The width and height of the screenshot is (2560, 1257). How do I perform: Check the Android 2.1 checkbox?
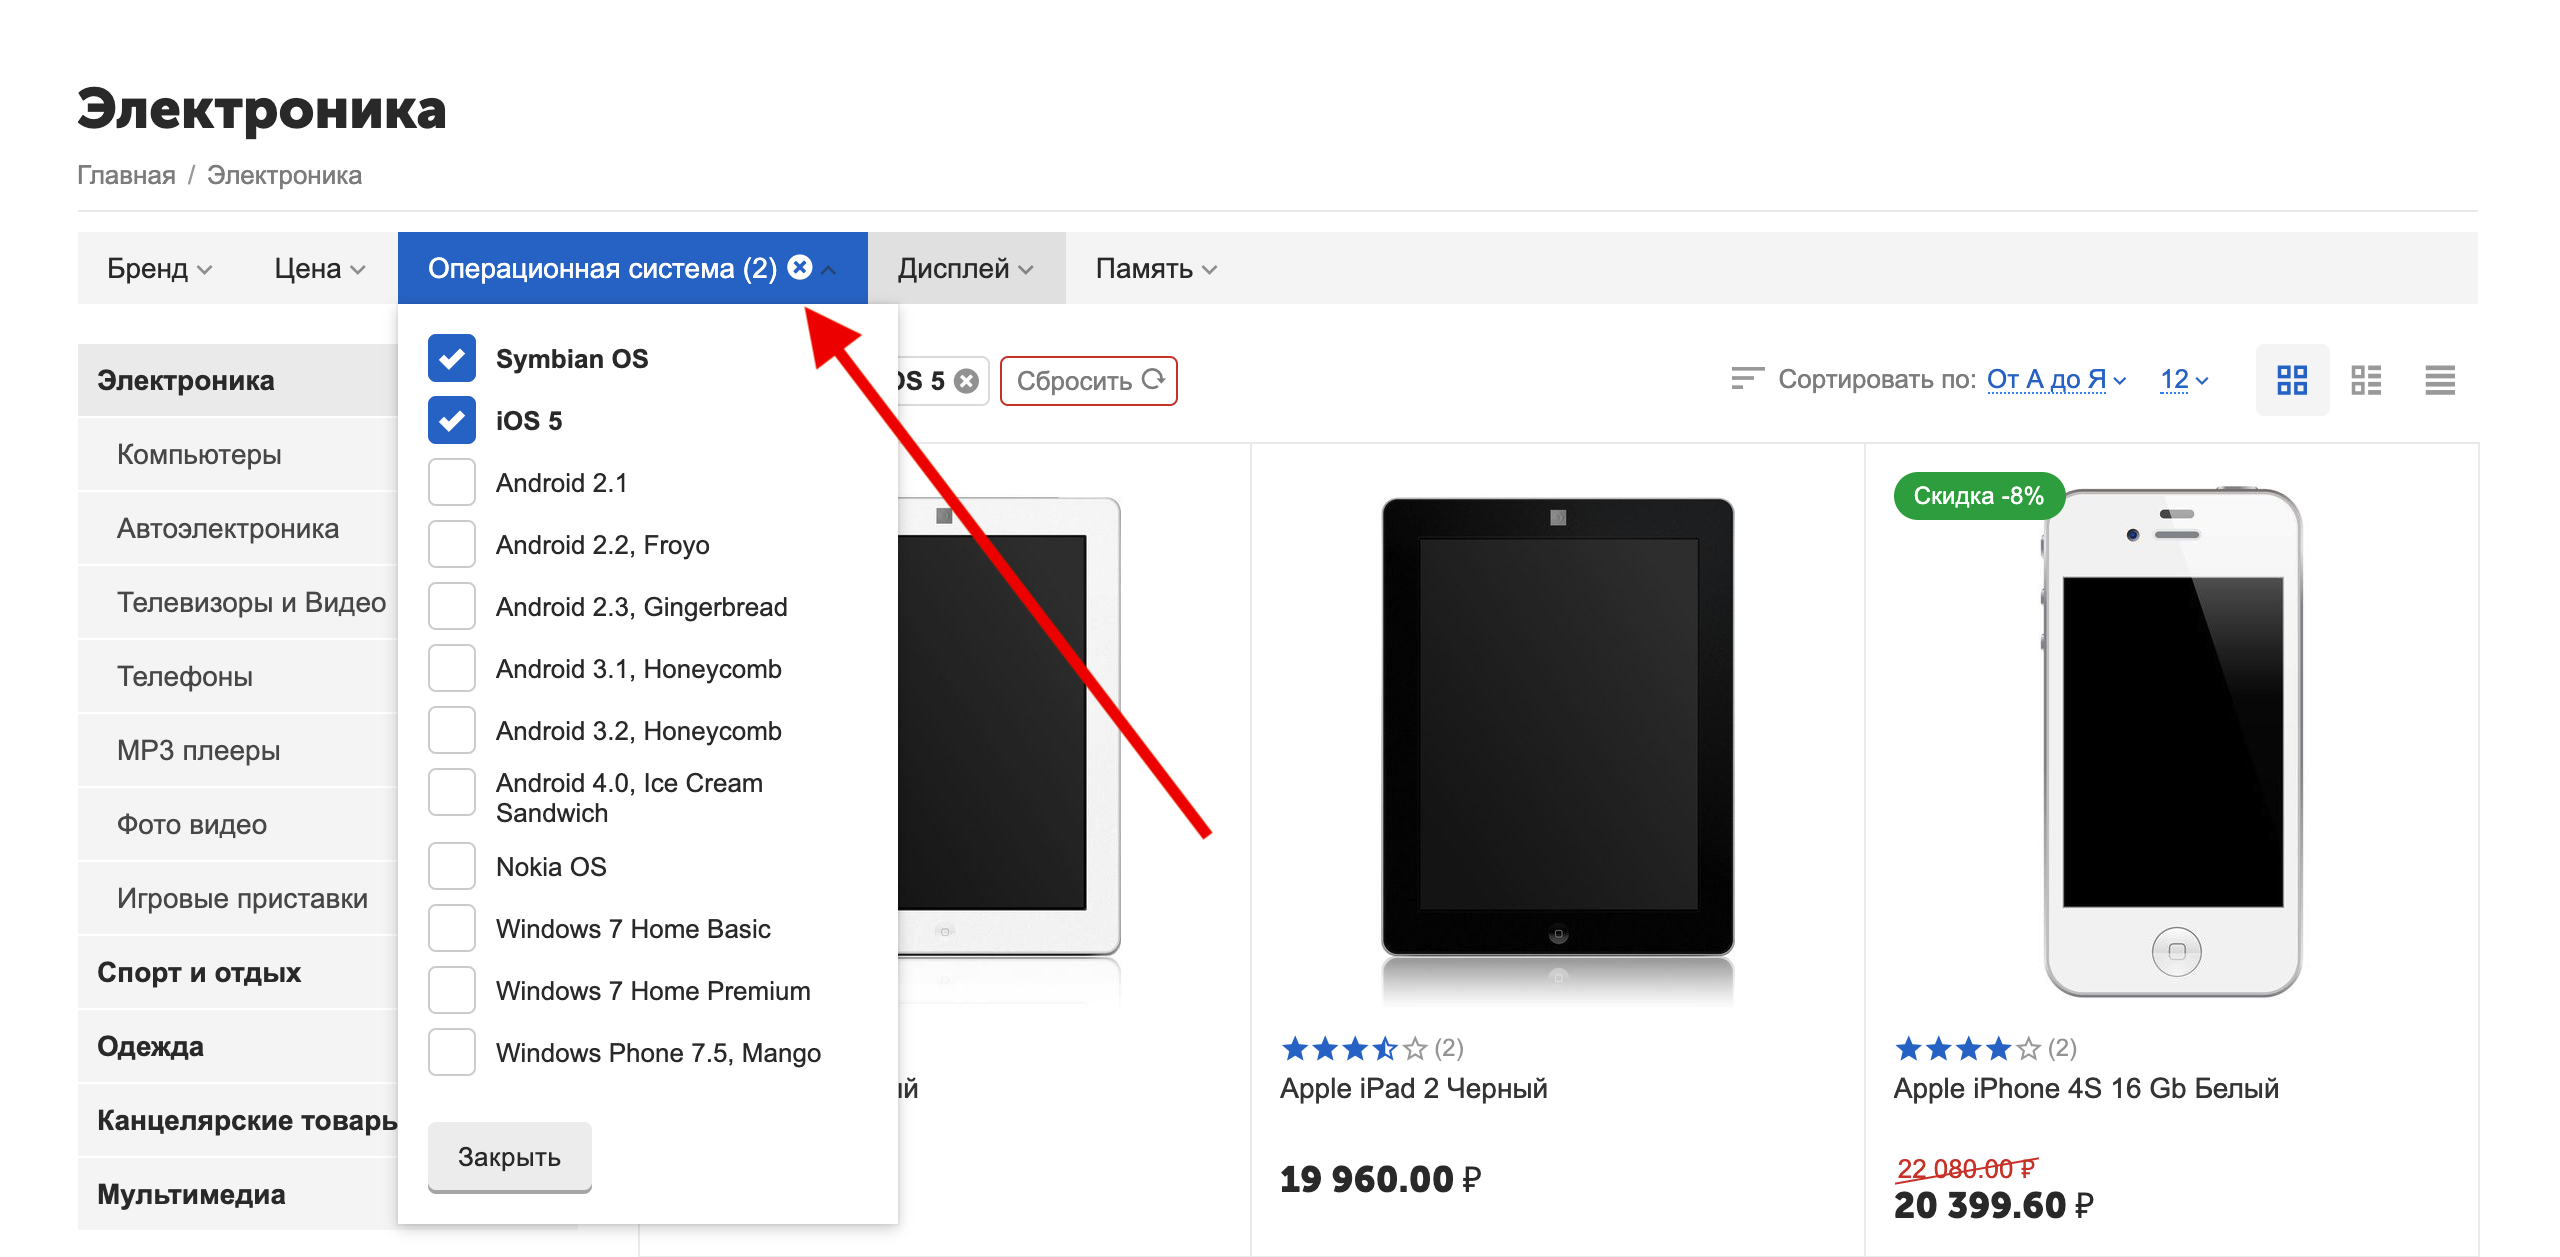coord(452,482)
